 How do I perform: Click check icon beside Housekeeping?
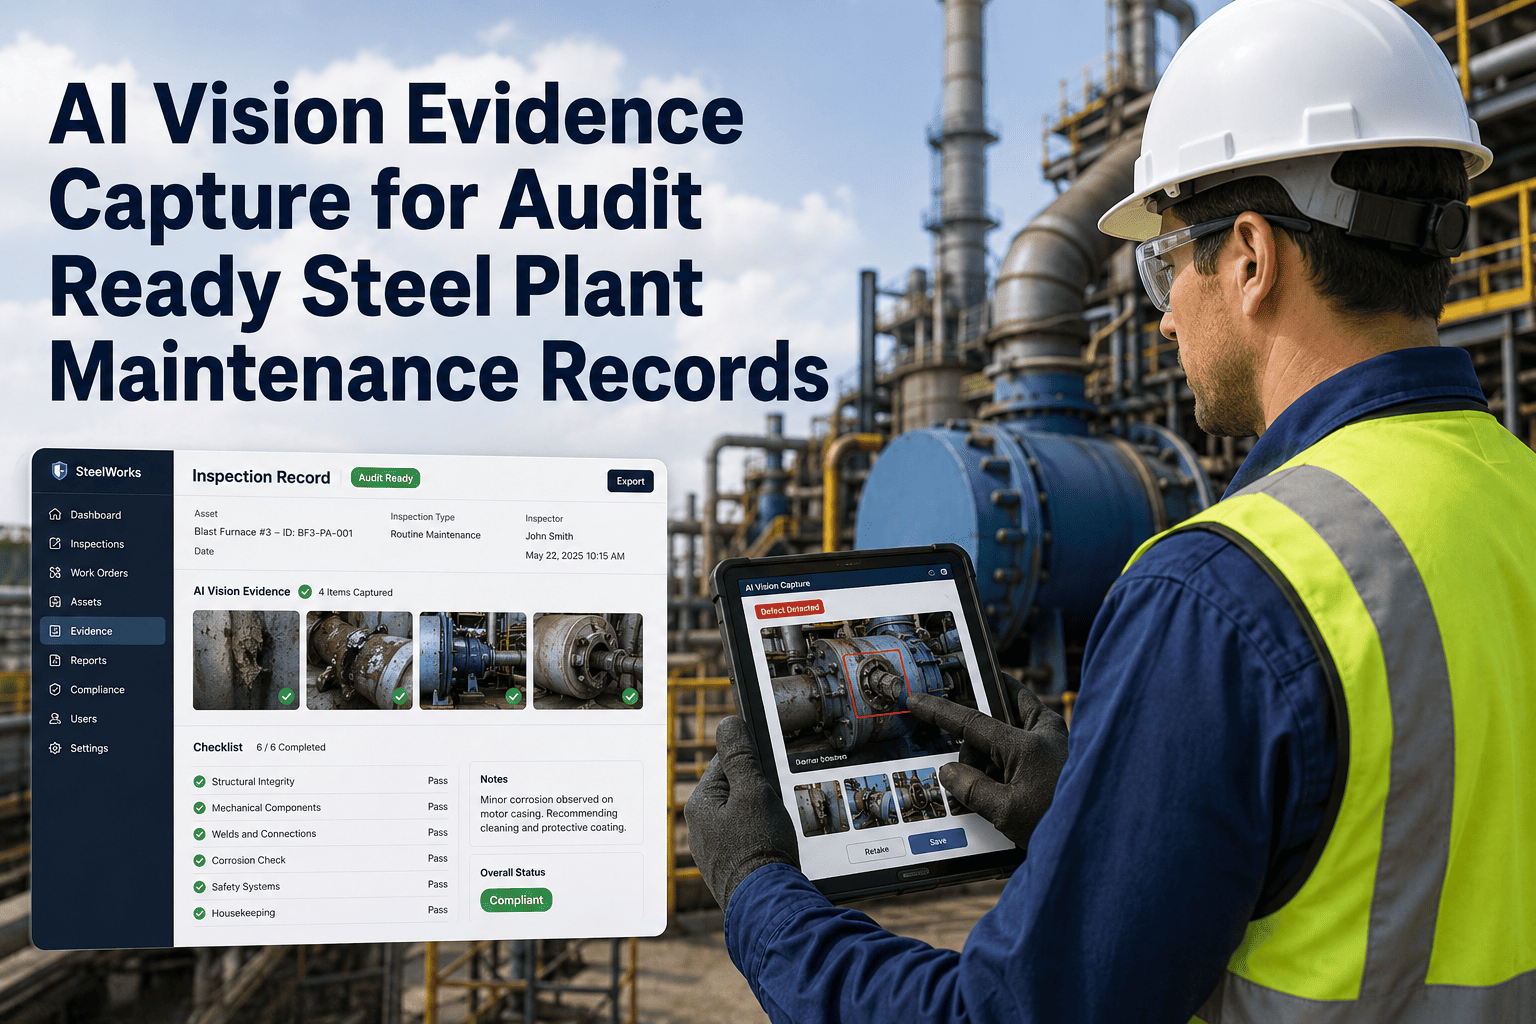click(199, 912)
